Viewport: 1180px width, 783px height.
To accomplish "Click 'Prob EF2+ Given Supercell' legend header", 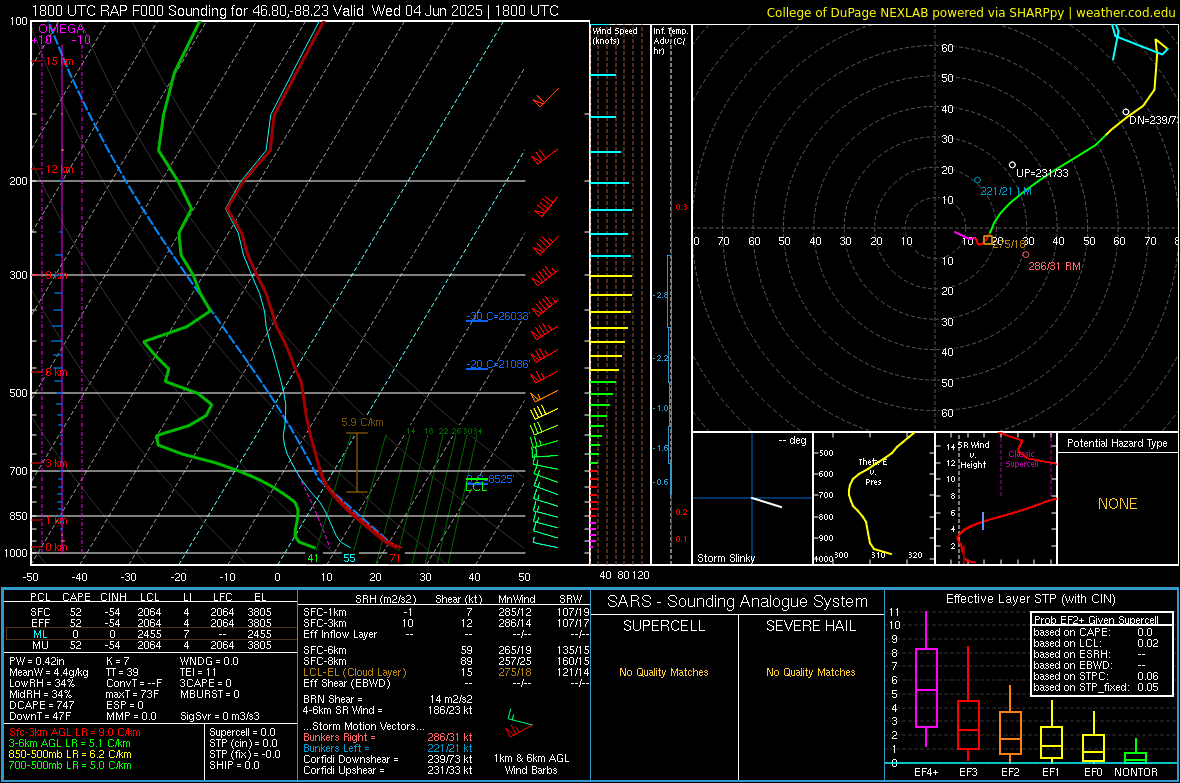I will tap(1096, 620).
